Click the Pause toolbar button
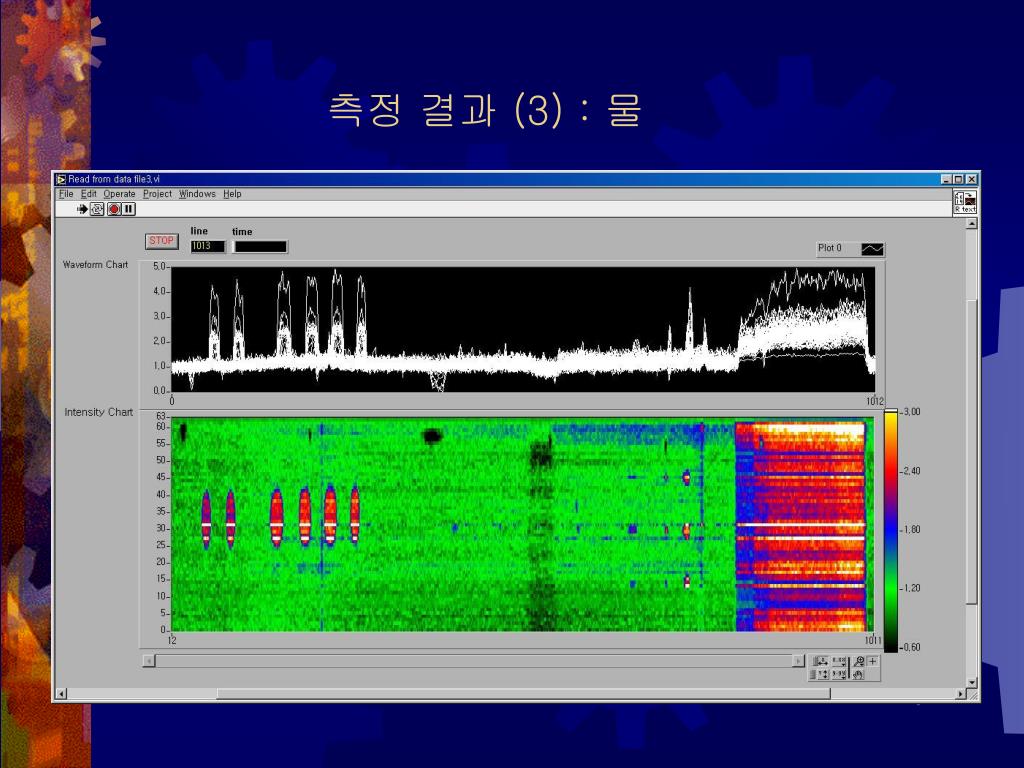The image size is (1024, 768). point(129,209)
